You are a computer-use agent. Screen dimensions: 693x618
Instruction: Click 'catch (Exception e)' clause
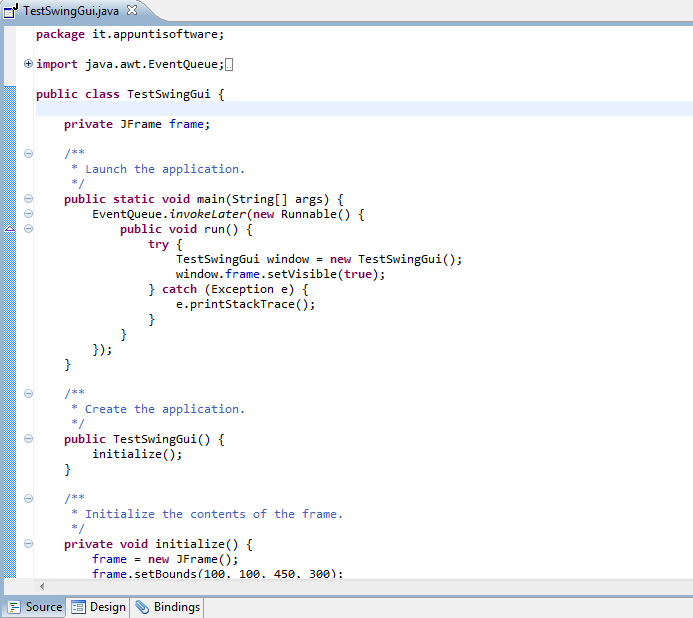[228, 290]
